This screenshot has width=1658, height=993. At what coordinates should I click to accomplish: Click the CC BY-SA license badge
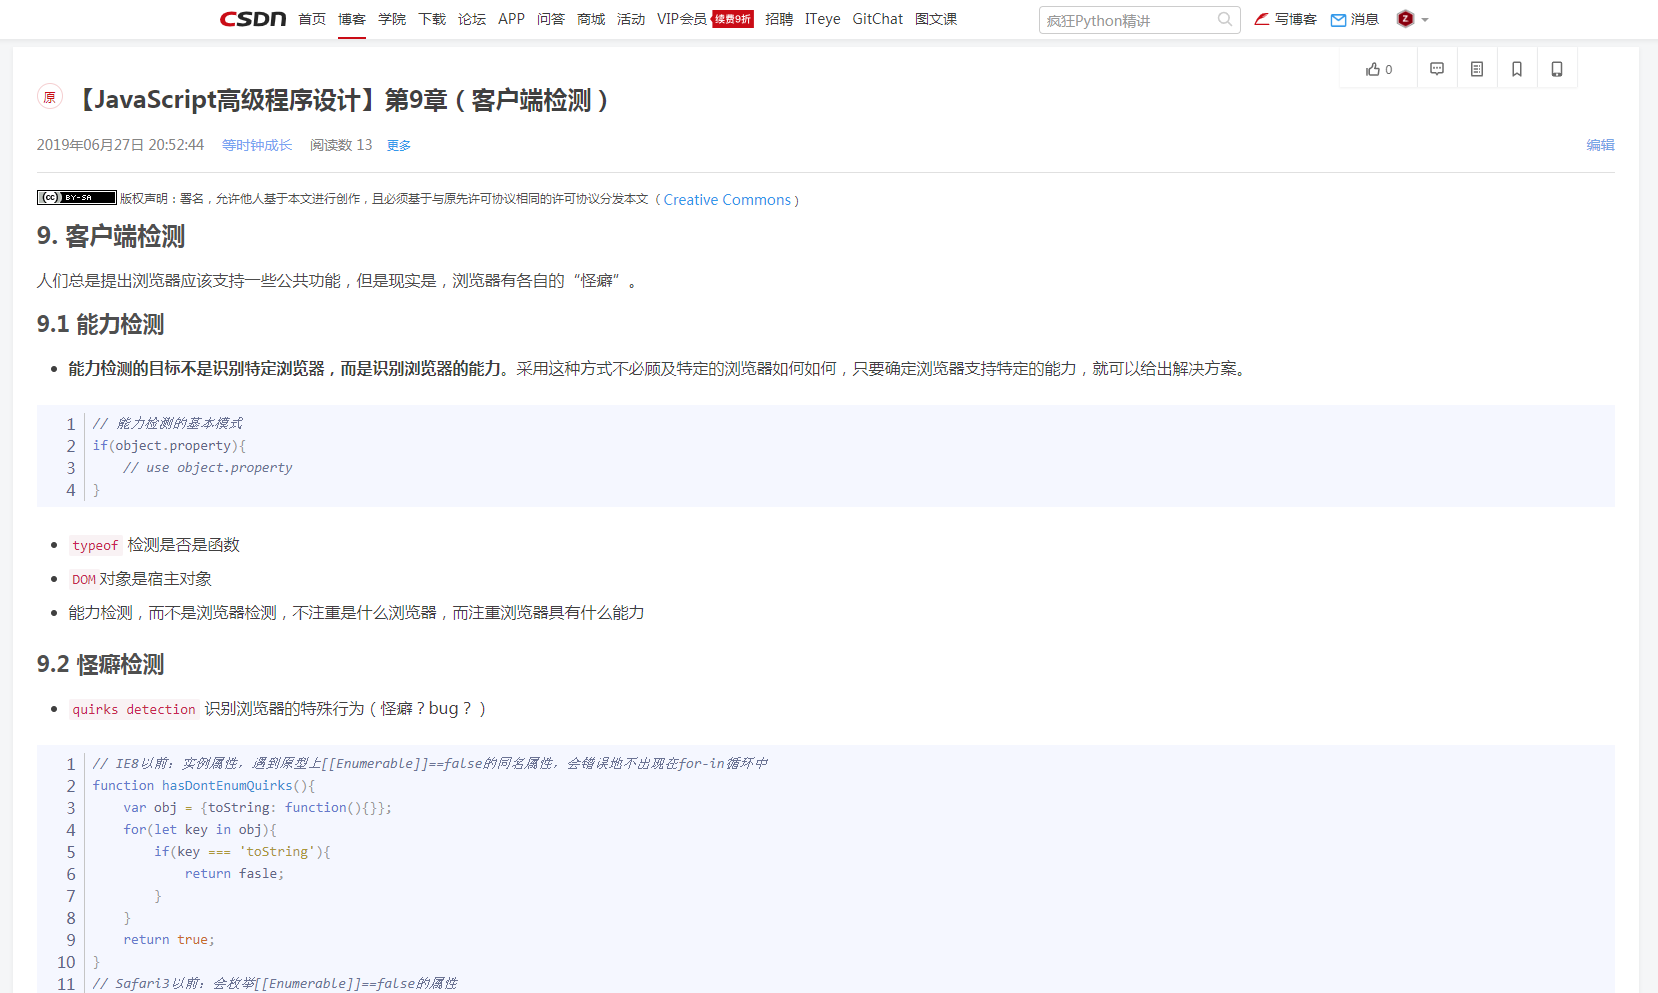(76, 197)
